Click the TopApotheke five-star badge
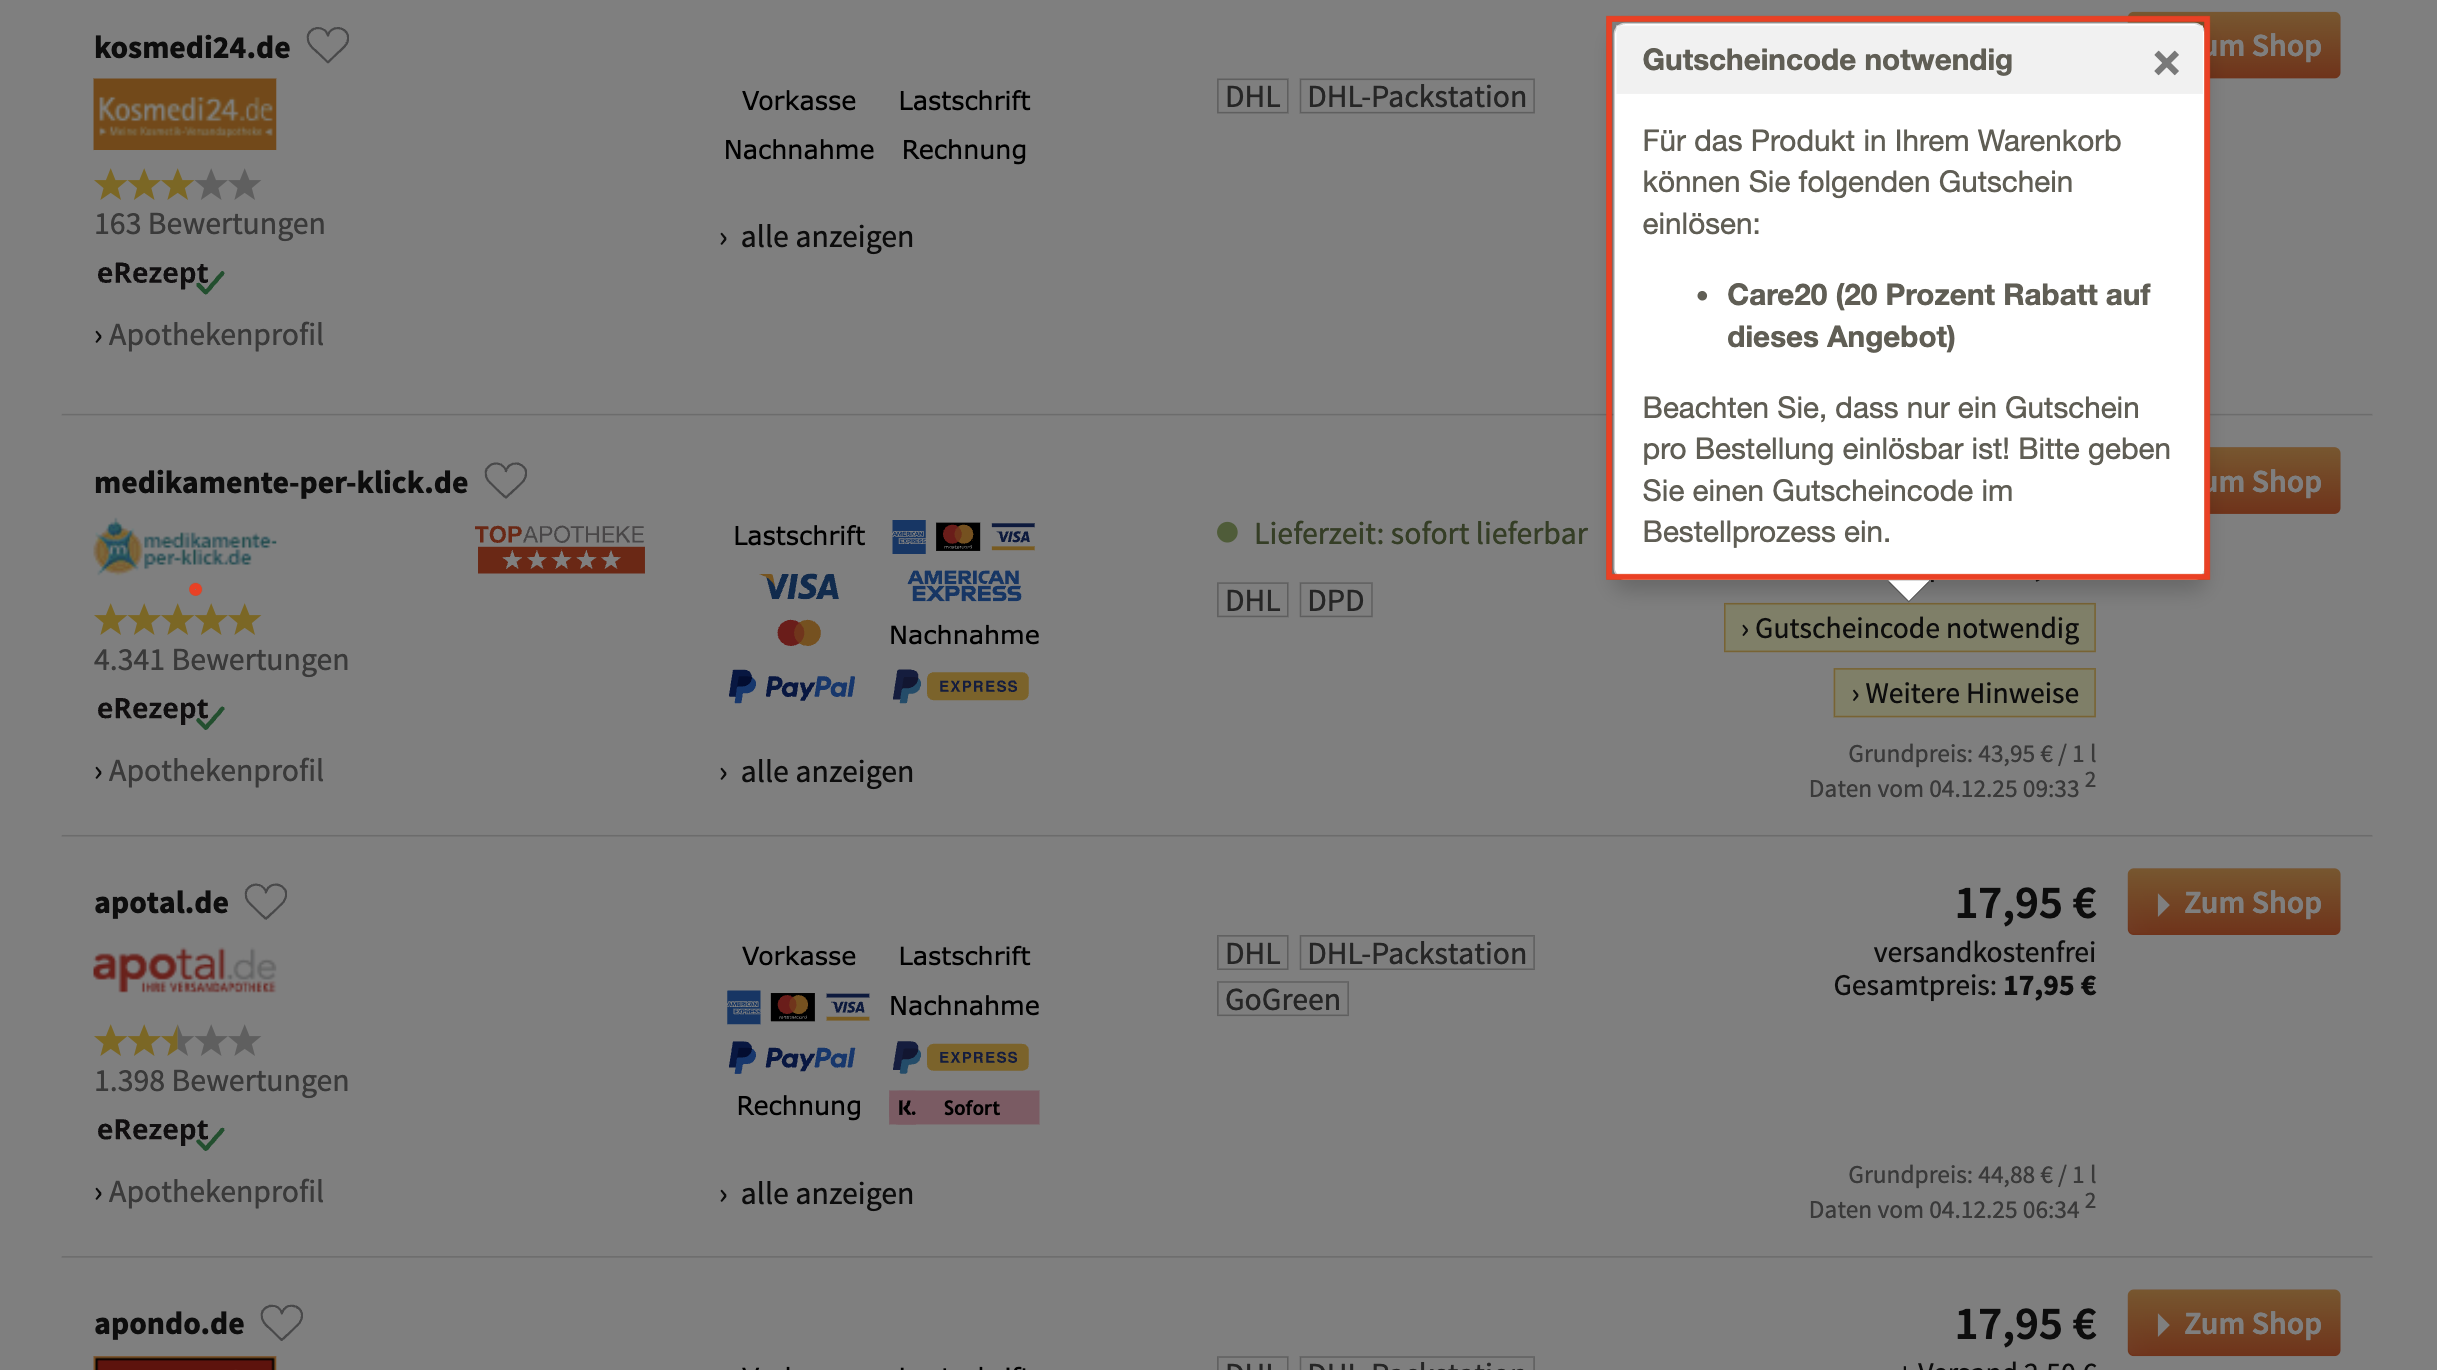2437x1370 pixels. 560,547
